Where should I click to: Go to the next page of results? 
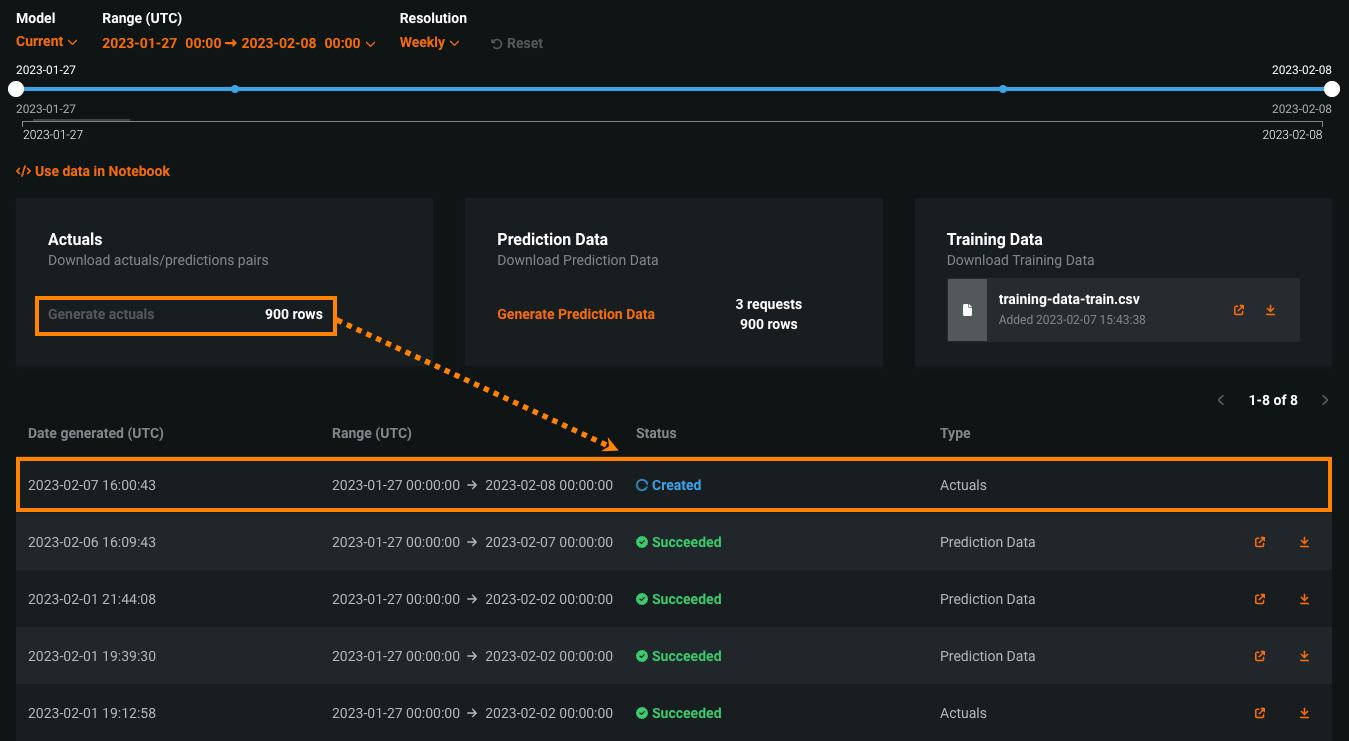pyautogui.click(x=1325, y=400)
